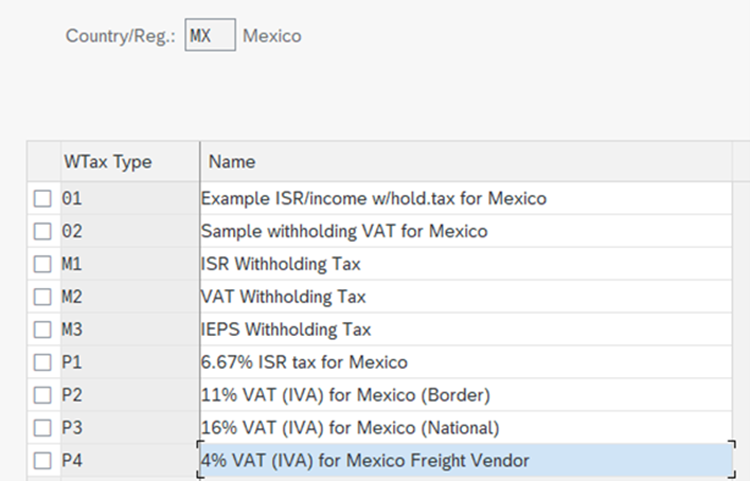Click the Country/Reg. MX input field
Screen dimensions: 750x481
pos(210,36)
